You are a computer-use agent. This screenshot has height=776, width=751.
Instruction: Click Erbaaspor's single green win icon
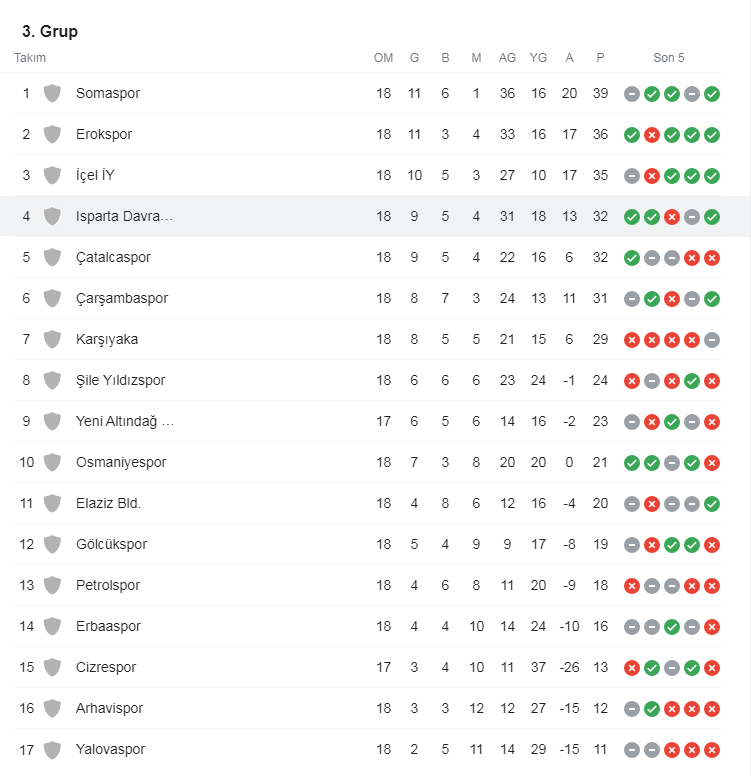(672, 627)
